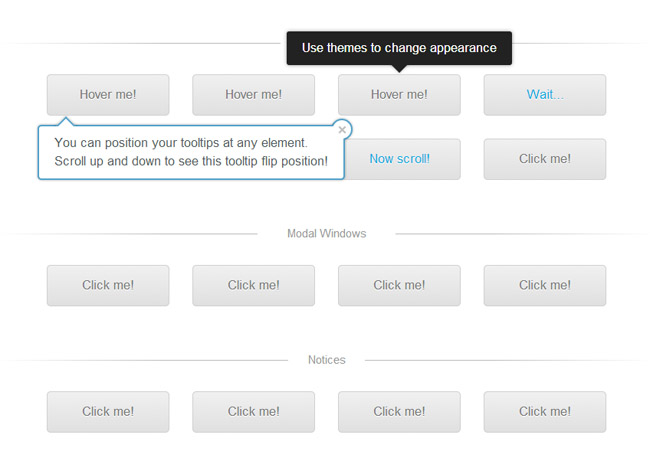Close the white tooltip with the X icon

point(343,129)
